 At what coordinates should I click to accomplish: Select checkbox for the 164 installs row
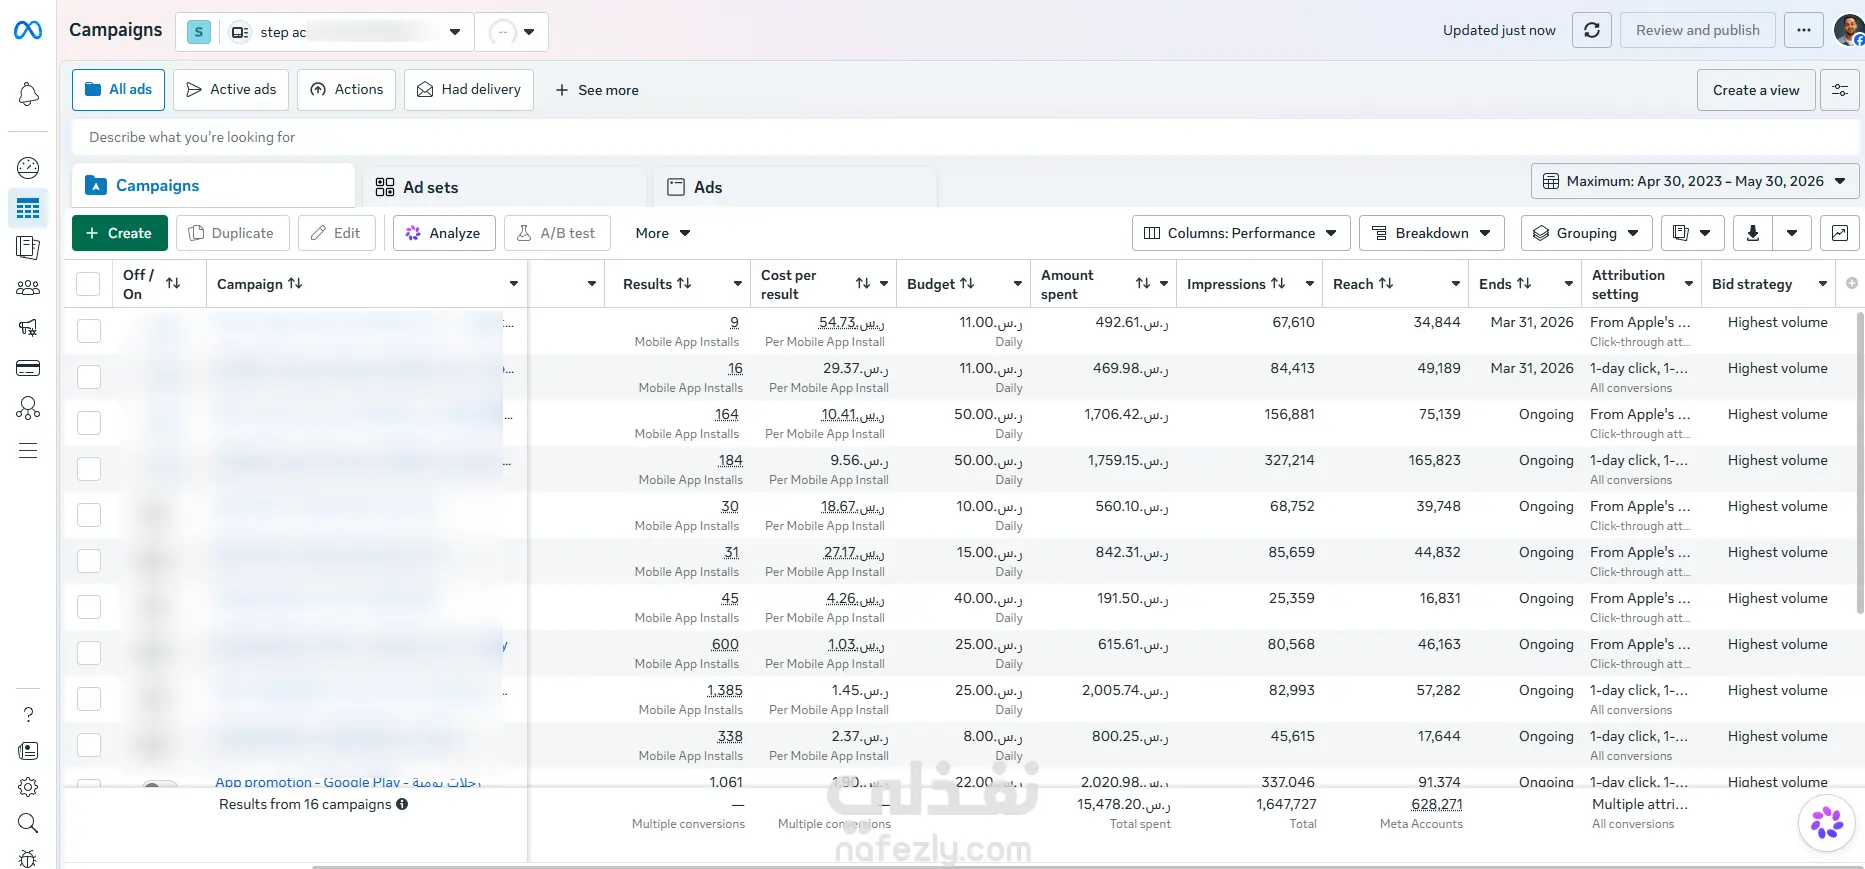coord(89,423)
